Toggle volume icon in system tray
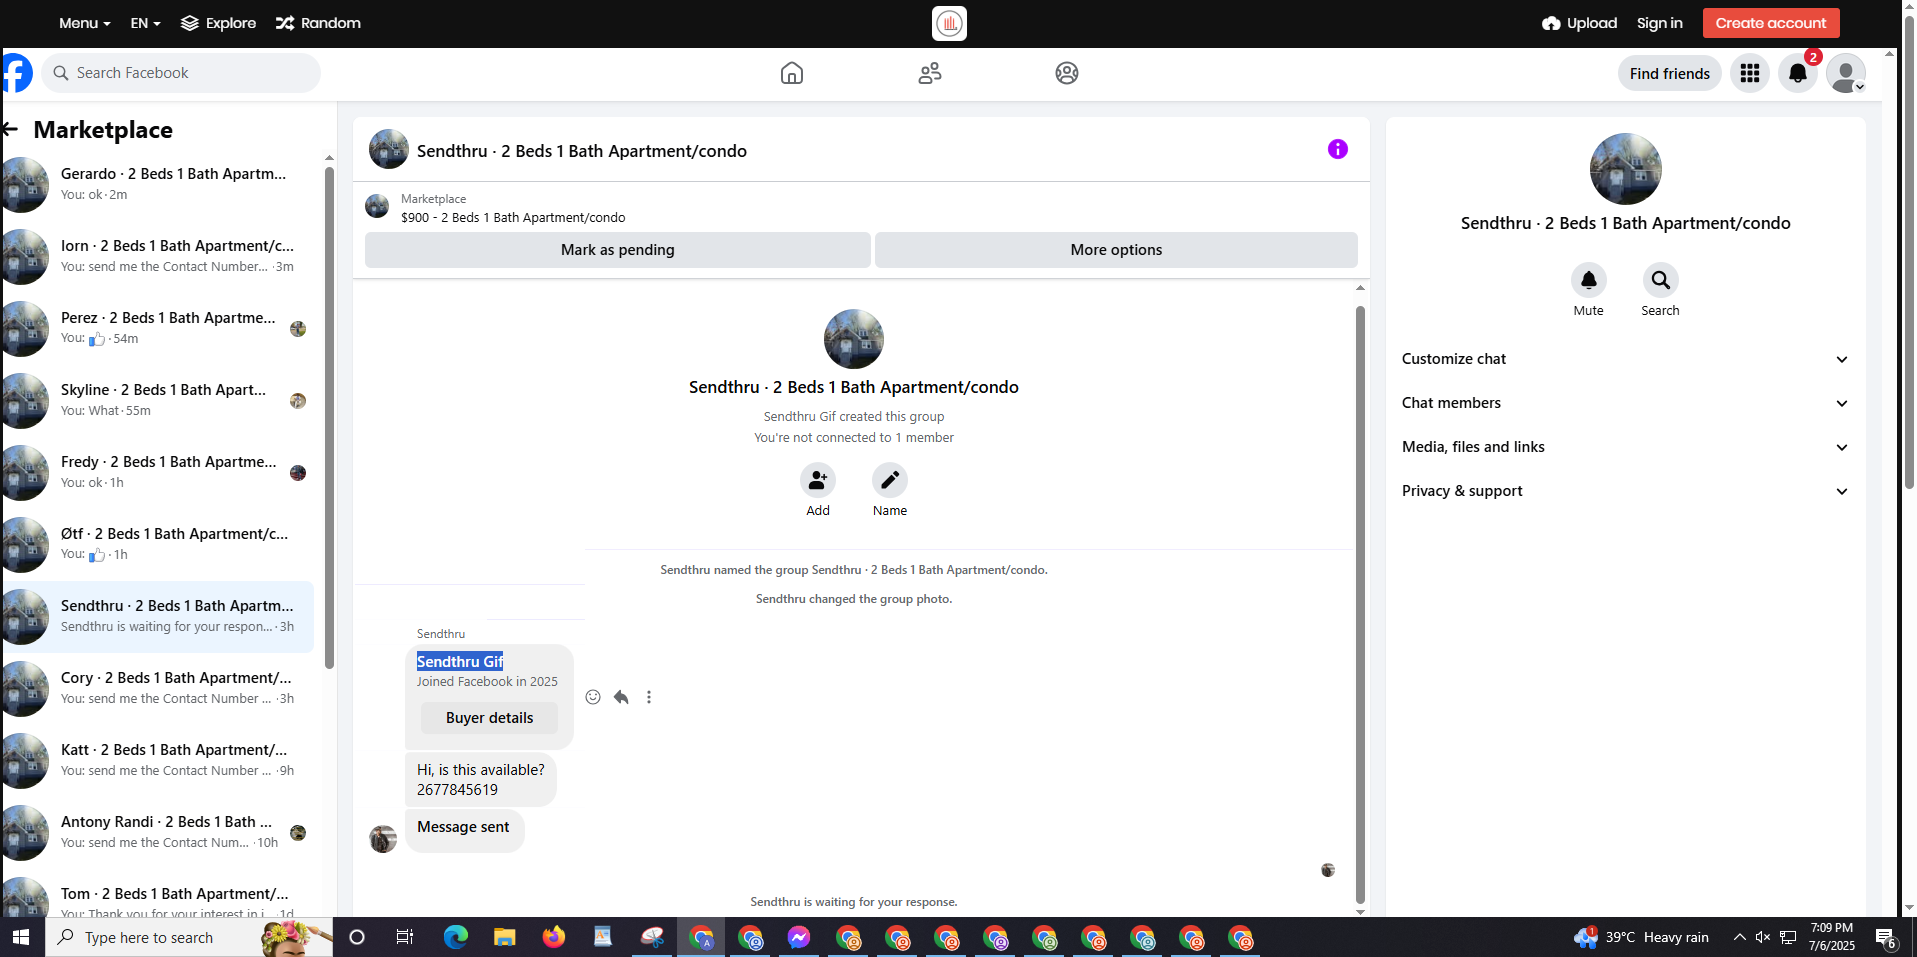Screen dimensions: 1917x957 pyautogui.click(x=1763, y=937)
